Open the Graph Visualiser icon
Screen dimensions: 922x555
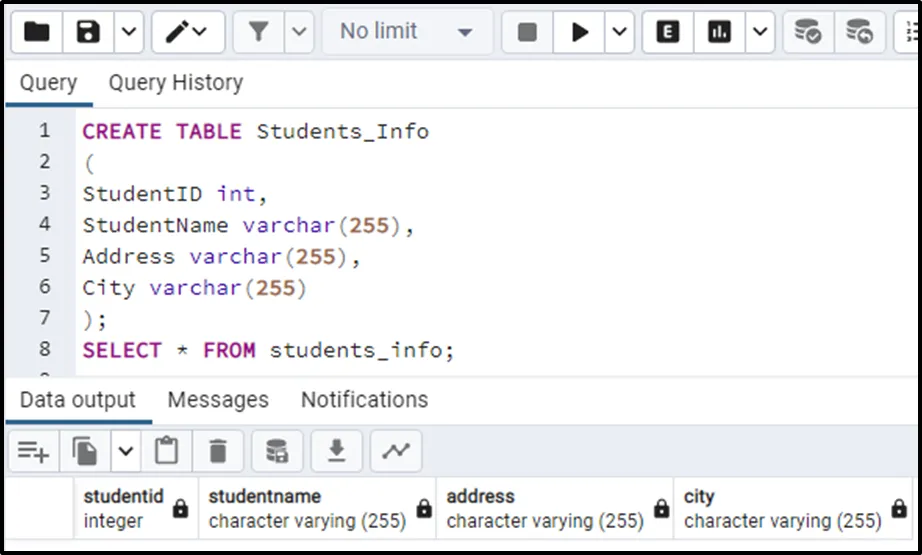point(396,452)
